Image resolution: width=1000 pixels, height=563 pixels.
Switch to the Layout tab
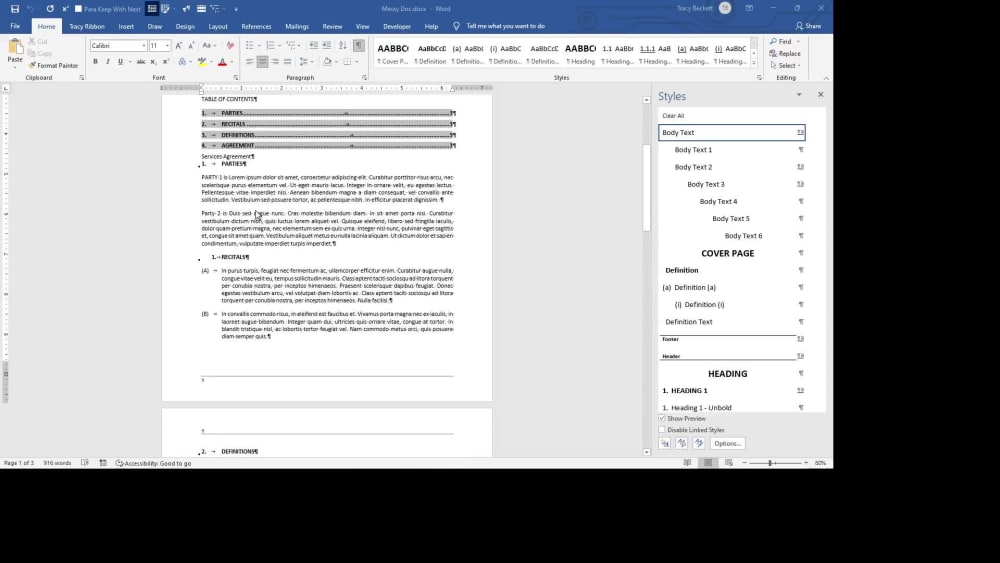coord(217,26)
